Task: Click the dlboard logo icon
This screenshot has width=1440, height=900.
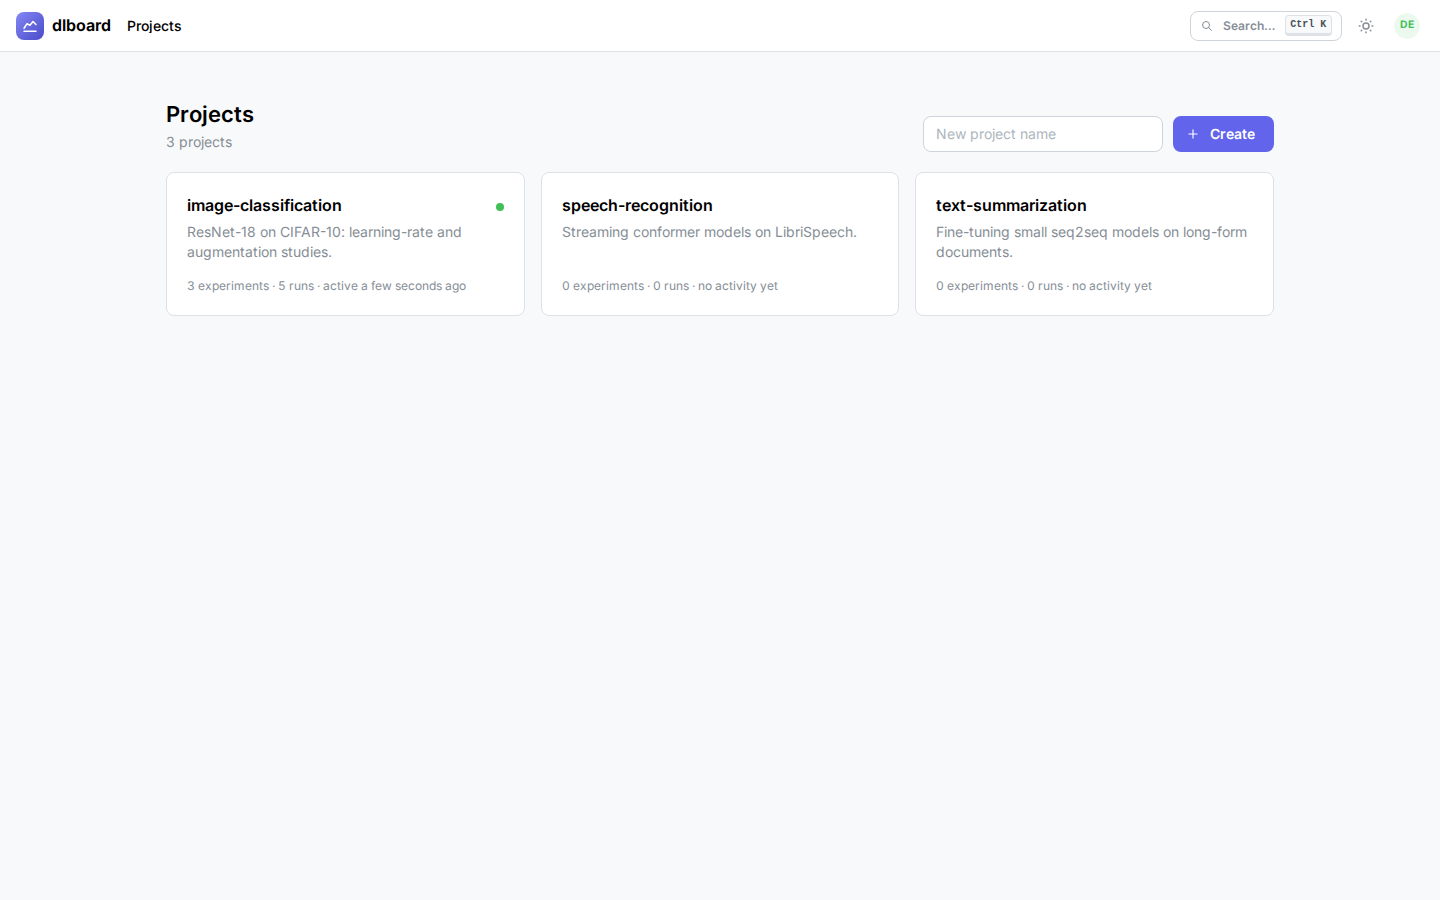Action: 30,26
